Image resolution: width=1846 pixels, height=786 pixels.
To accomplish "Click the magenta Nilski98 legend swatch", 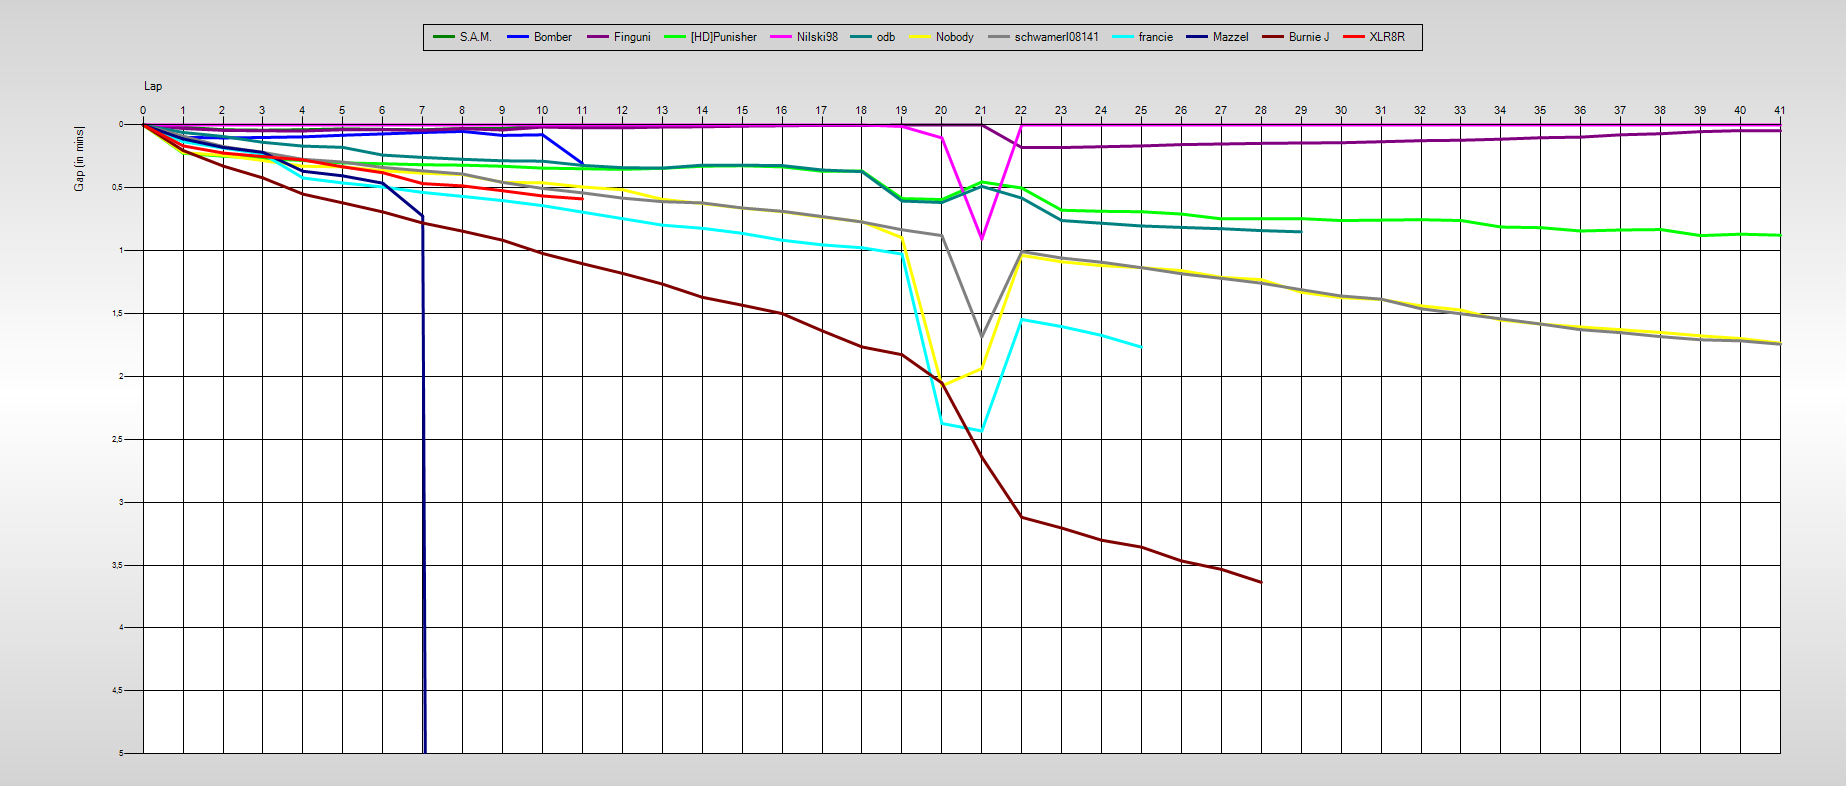I will [x=782, y=37].
